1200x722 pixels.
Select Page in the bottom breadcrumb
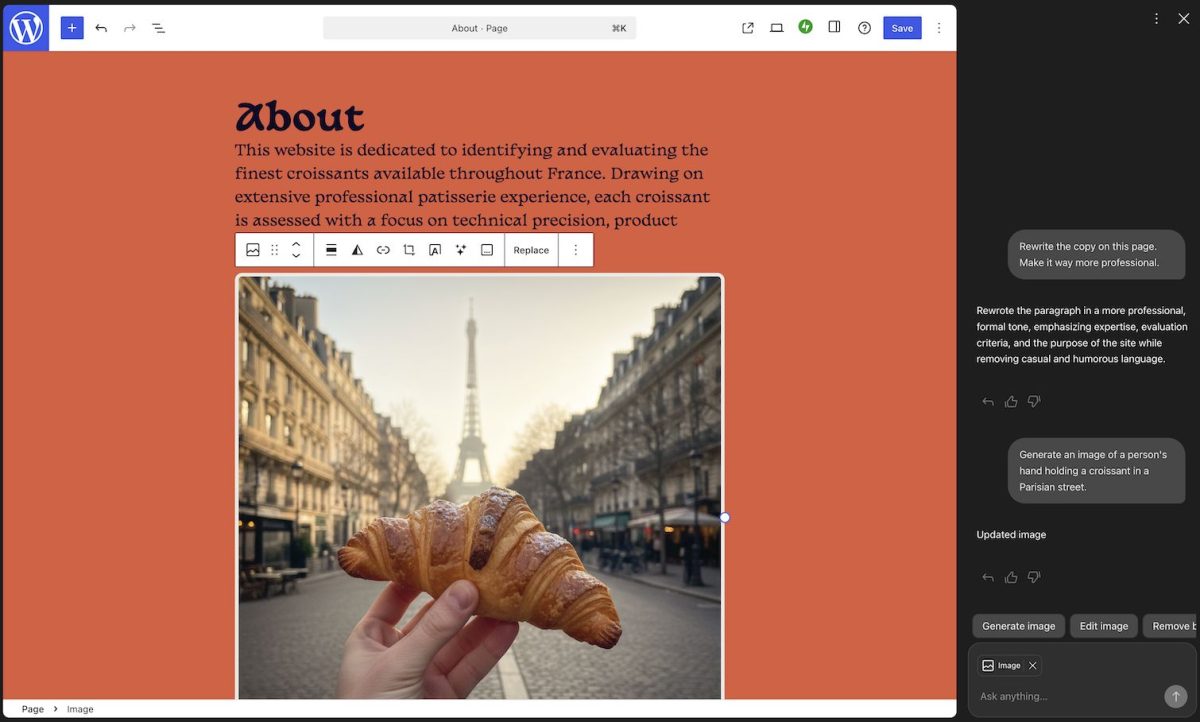(33, 709)
